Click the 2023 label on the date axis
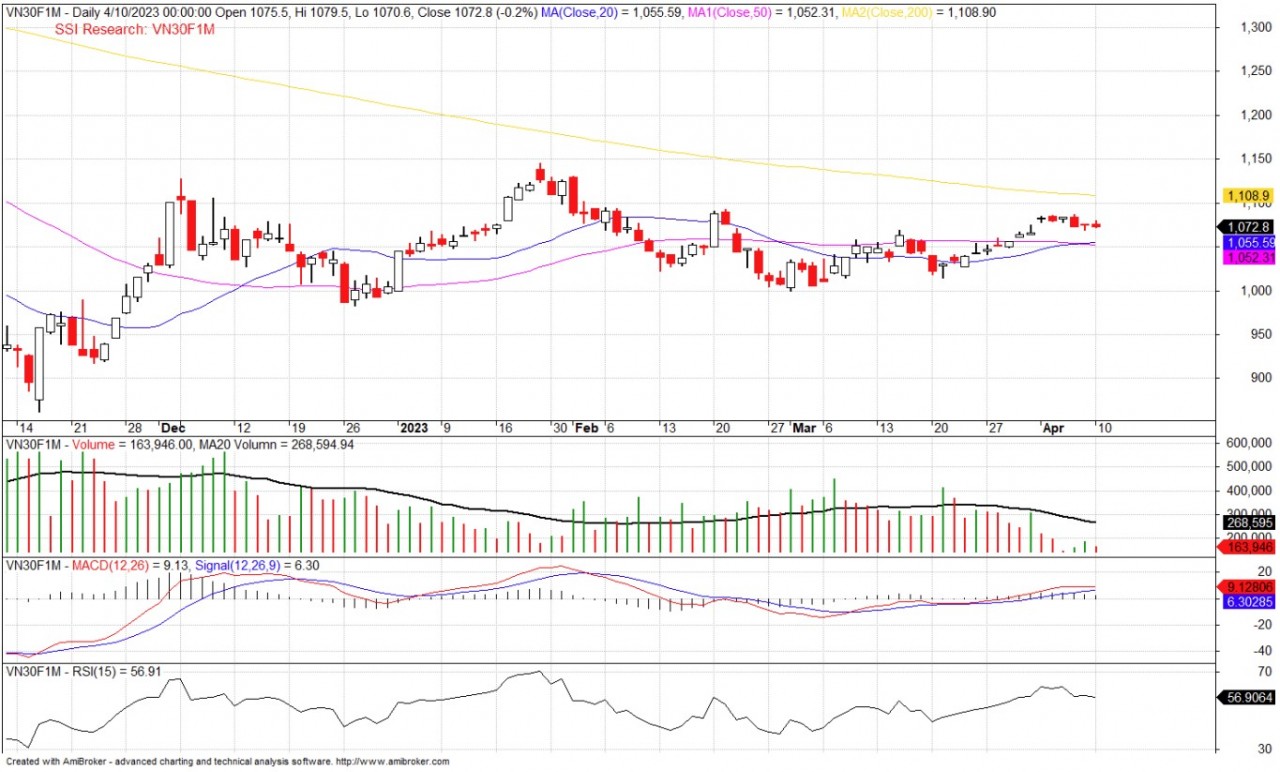Screen dimensions: 1280x772 coord(413,427)
